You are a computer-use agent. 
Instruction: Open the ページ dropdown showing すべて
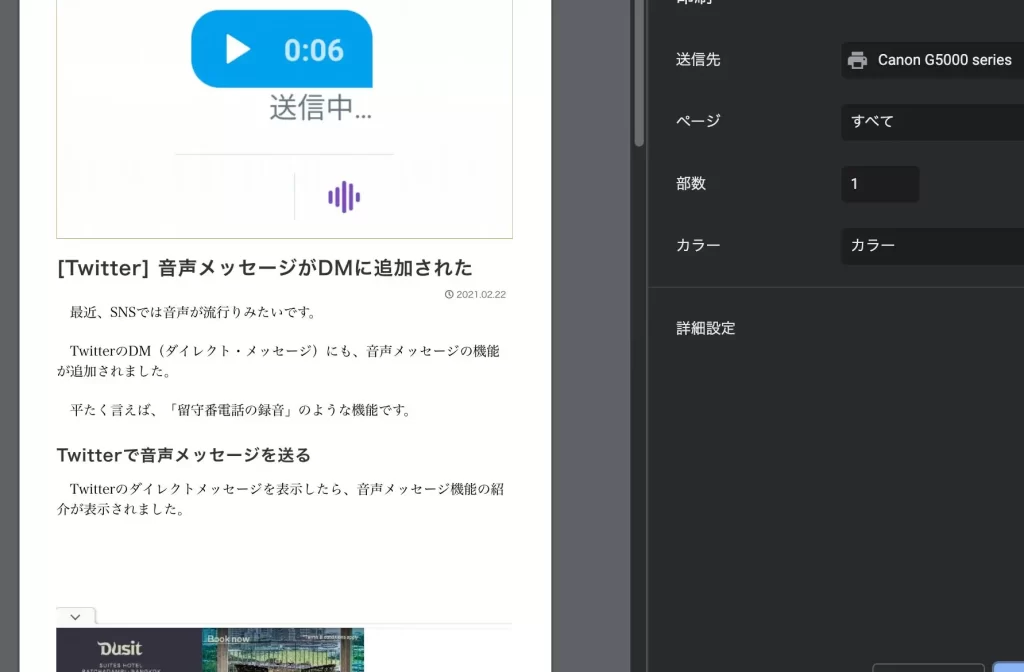pyautogui.click(x=933, y=121)
